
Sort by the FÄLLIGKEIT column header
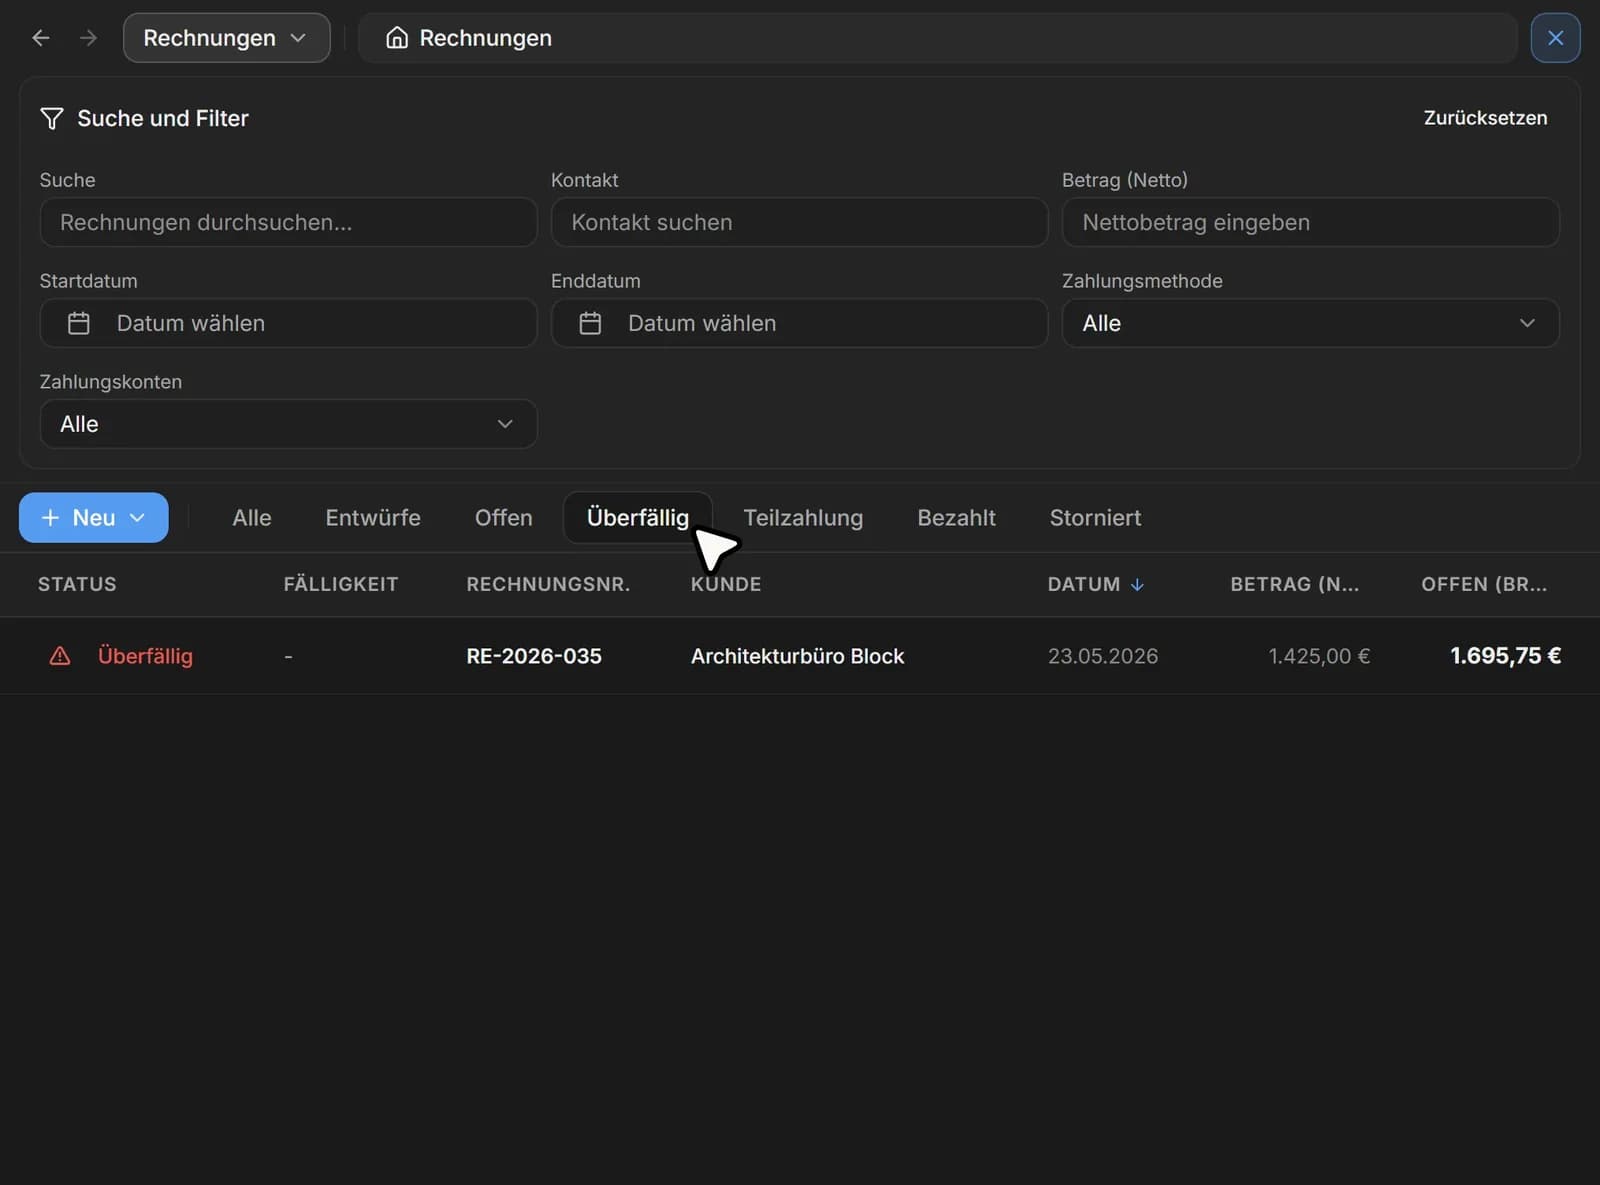pyautogui.click(x=341, y=584)
